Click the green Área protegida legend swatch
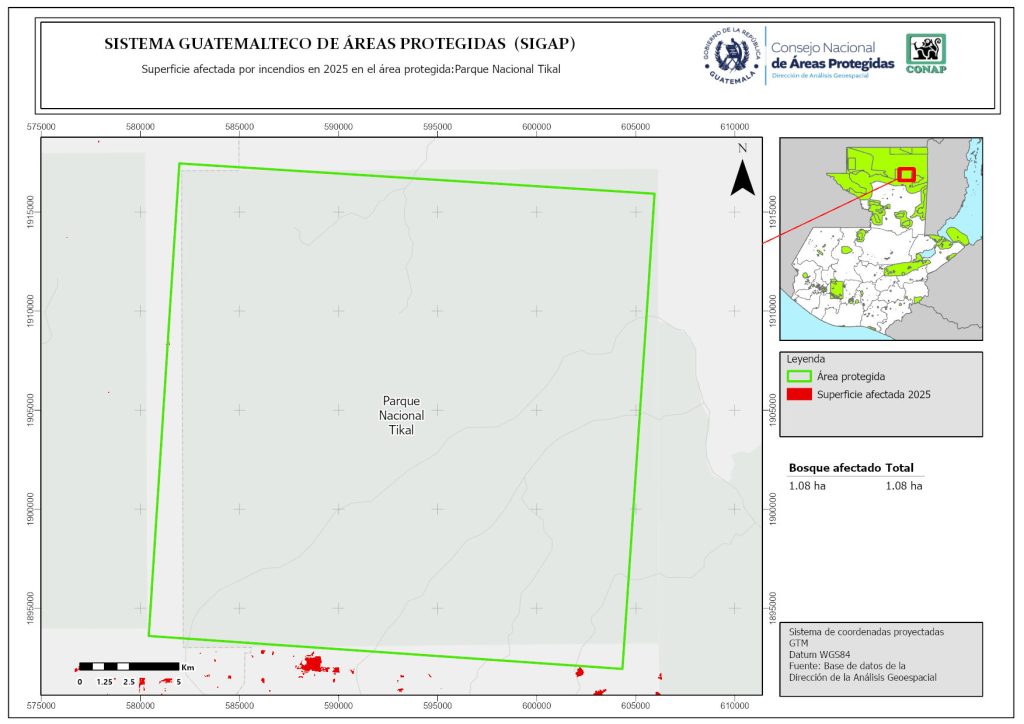Image resolution: width=1024 pixels, height=724 pixels. click(799, 377)
